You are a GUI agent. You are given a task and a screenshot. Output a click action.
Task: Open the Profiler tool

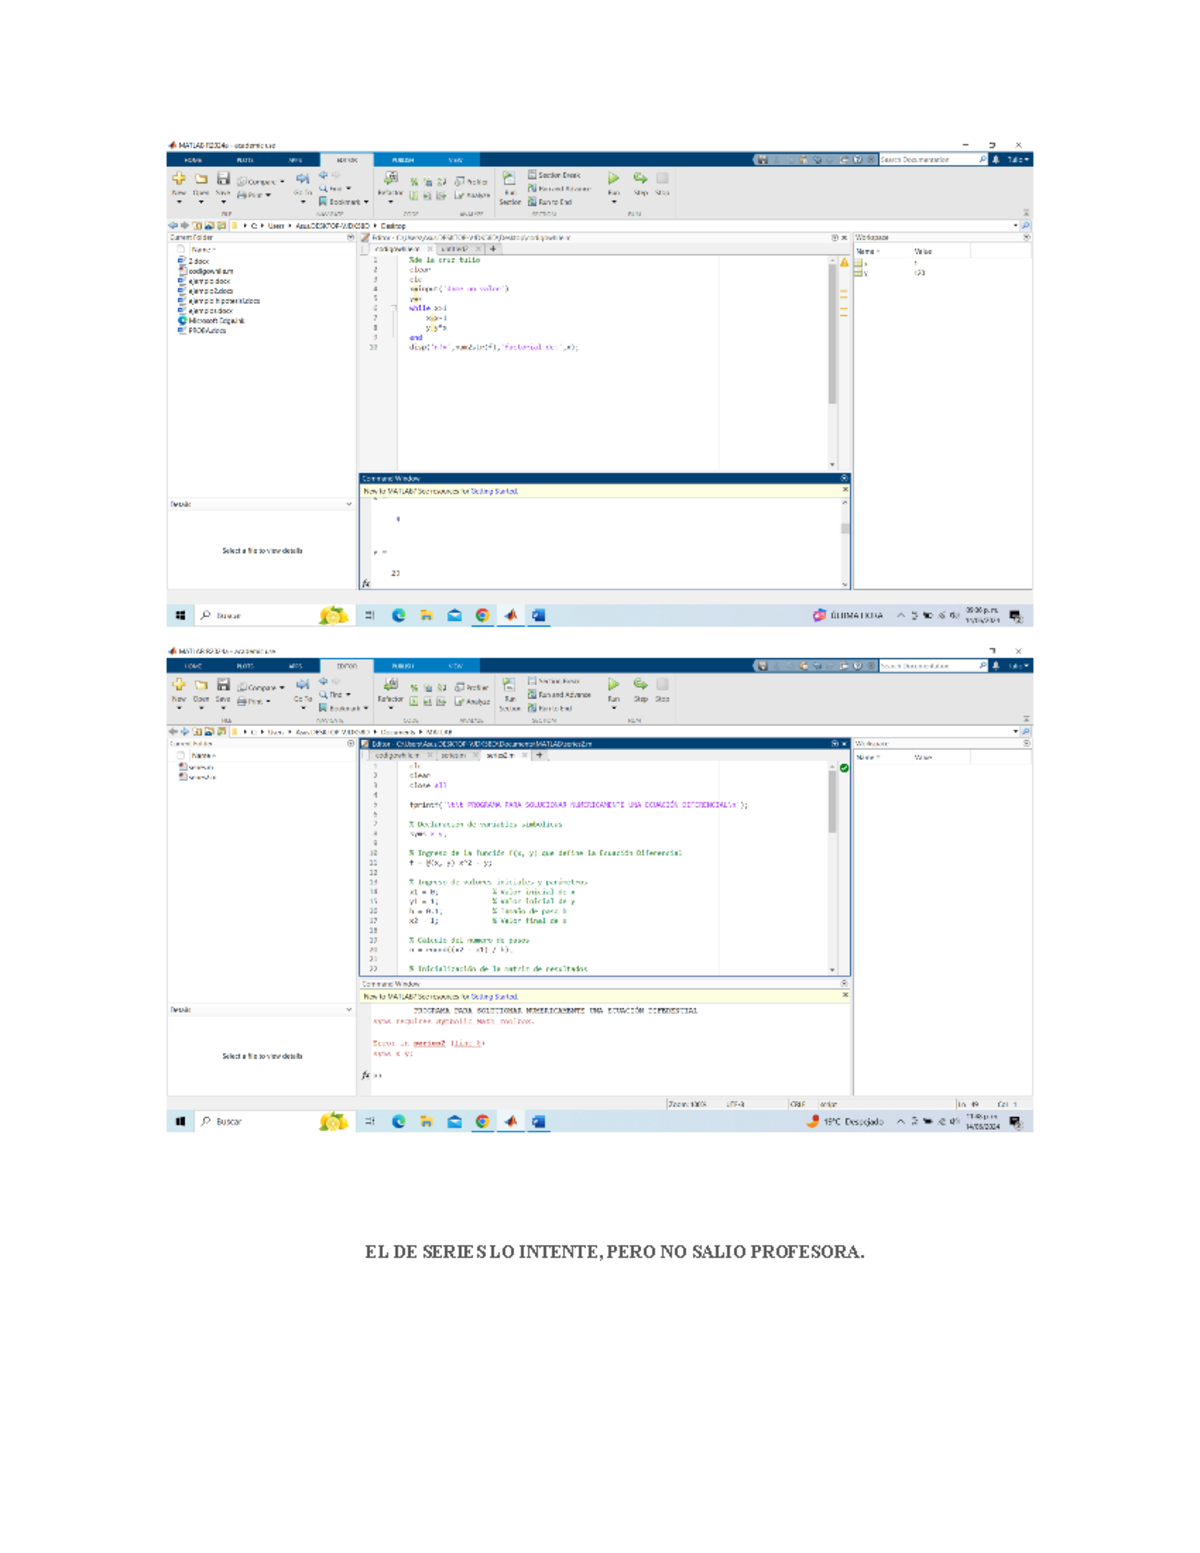coord(470,178)
